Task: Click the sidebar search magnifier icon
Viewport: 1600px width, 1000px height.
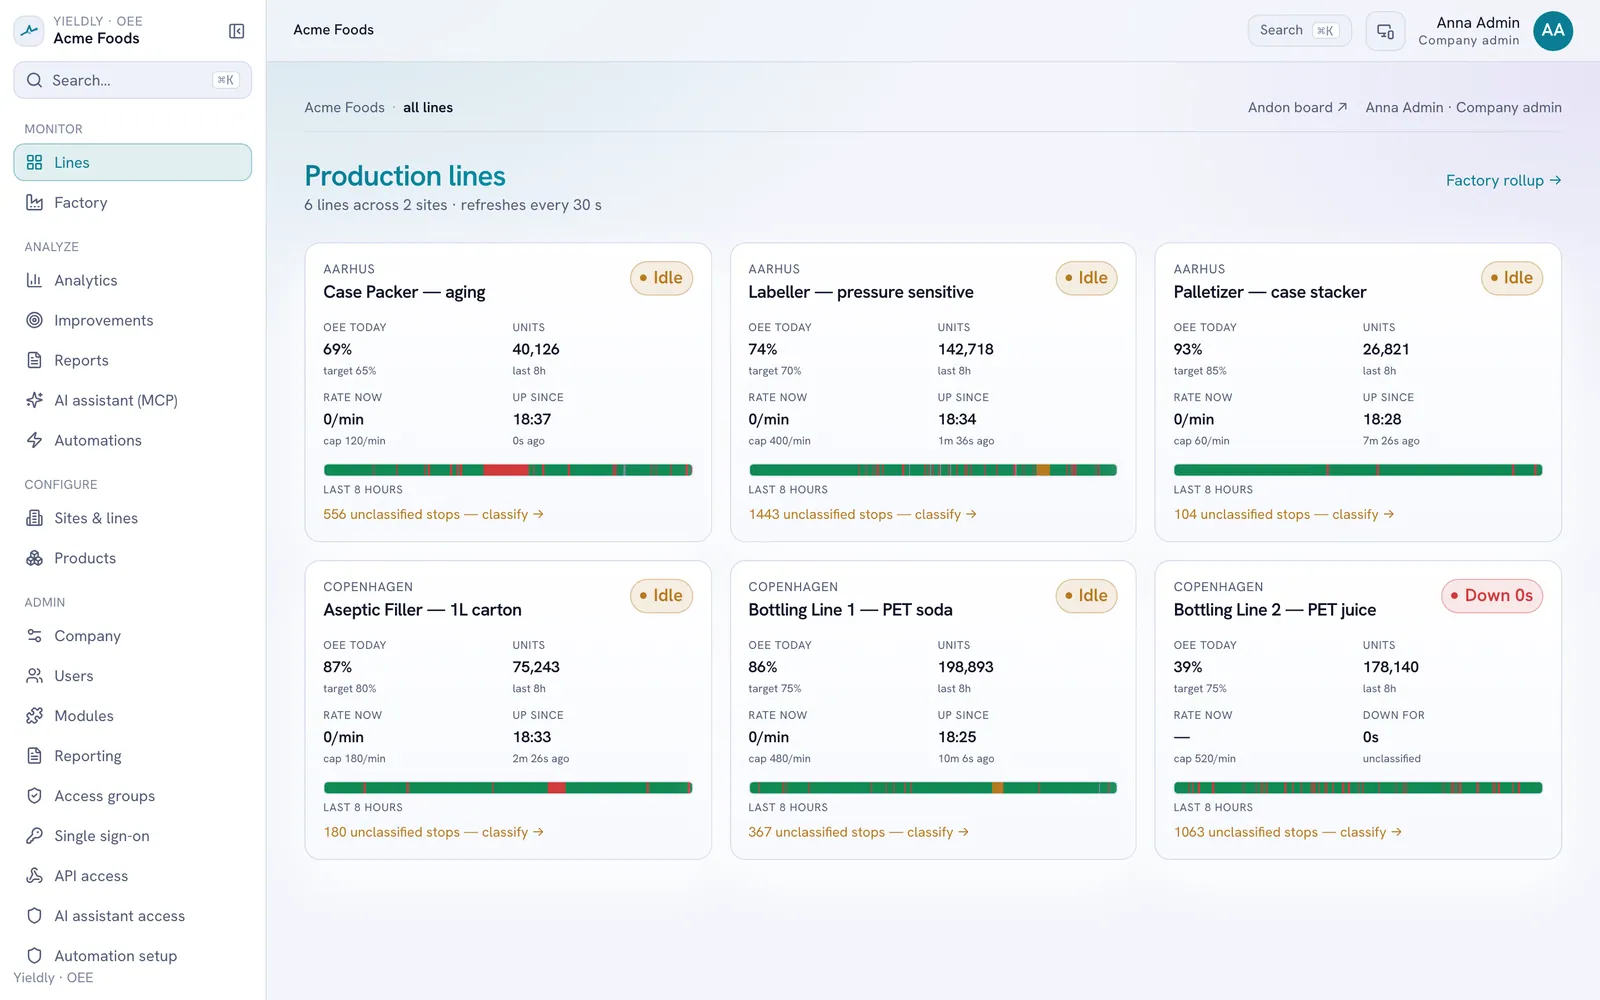Action: (34, 80)
